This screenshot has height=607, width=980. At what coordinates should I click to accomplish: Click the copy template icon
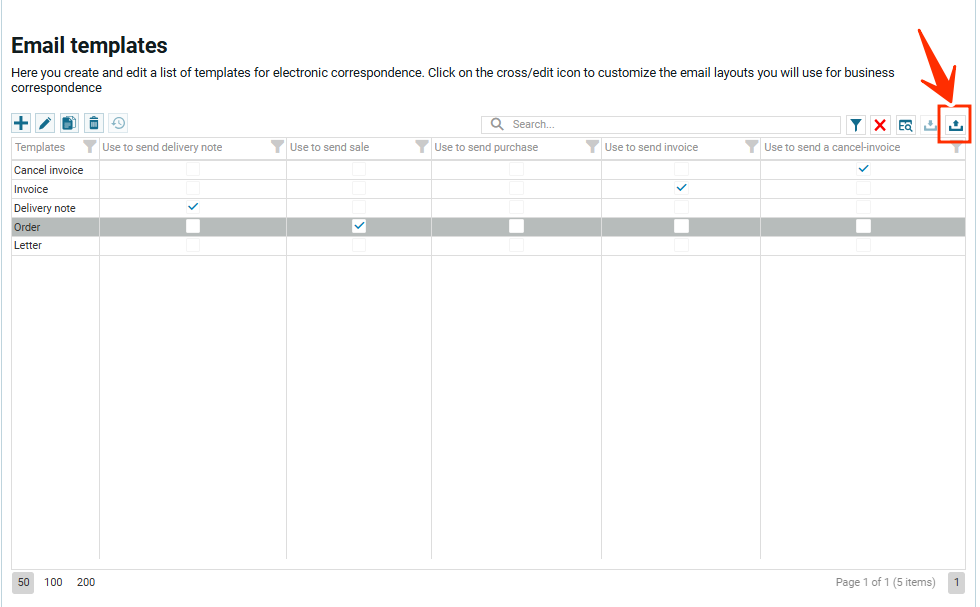(x=69, y=123)
